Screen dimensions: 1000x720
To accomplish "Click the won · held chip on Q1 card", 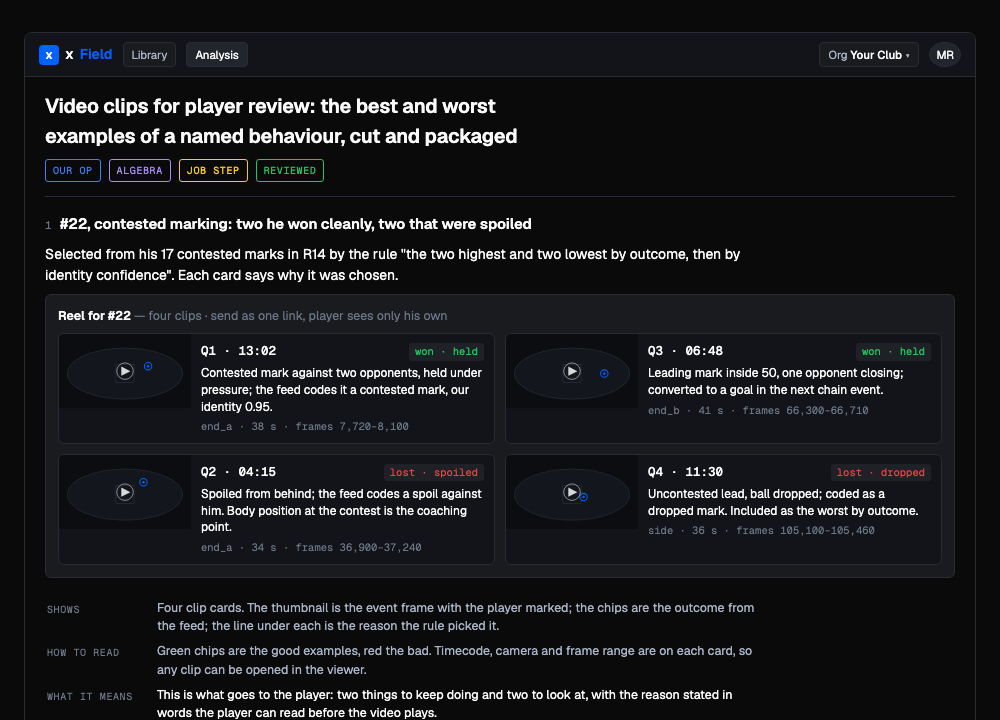I will (x=446, y=351).
